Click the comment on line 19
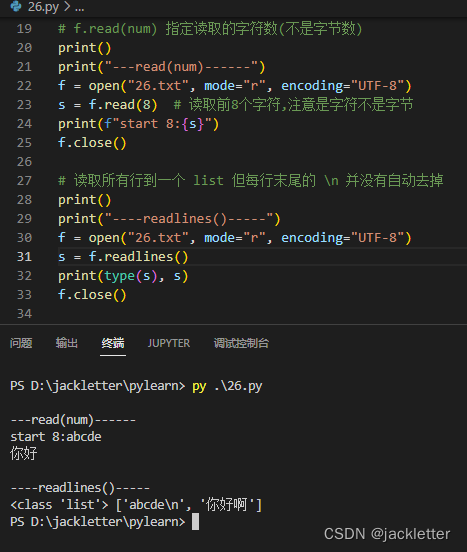 pos(210,29)
